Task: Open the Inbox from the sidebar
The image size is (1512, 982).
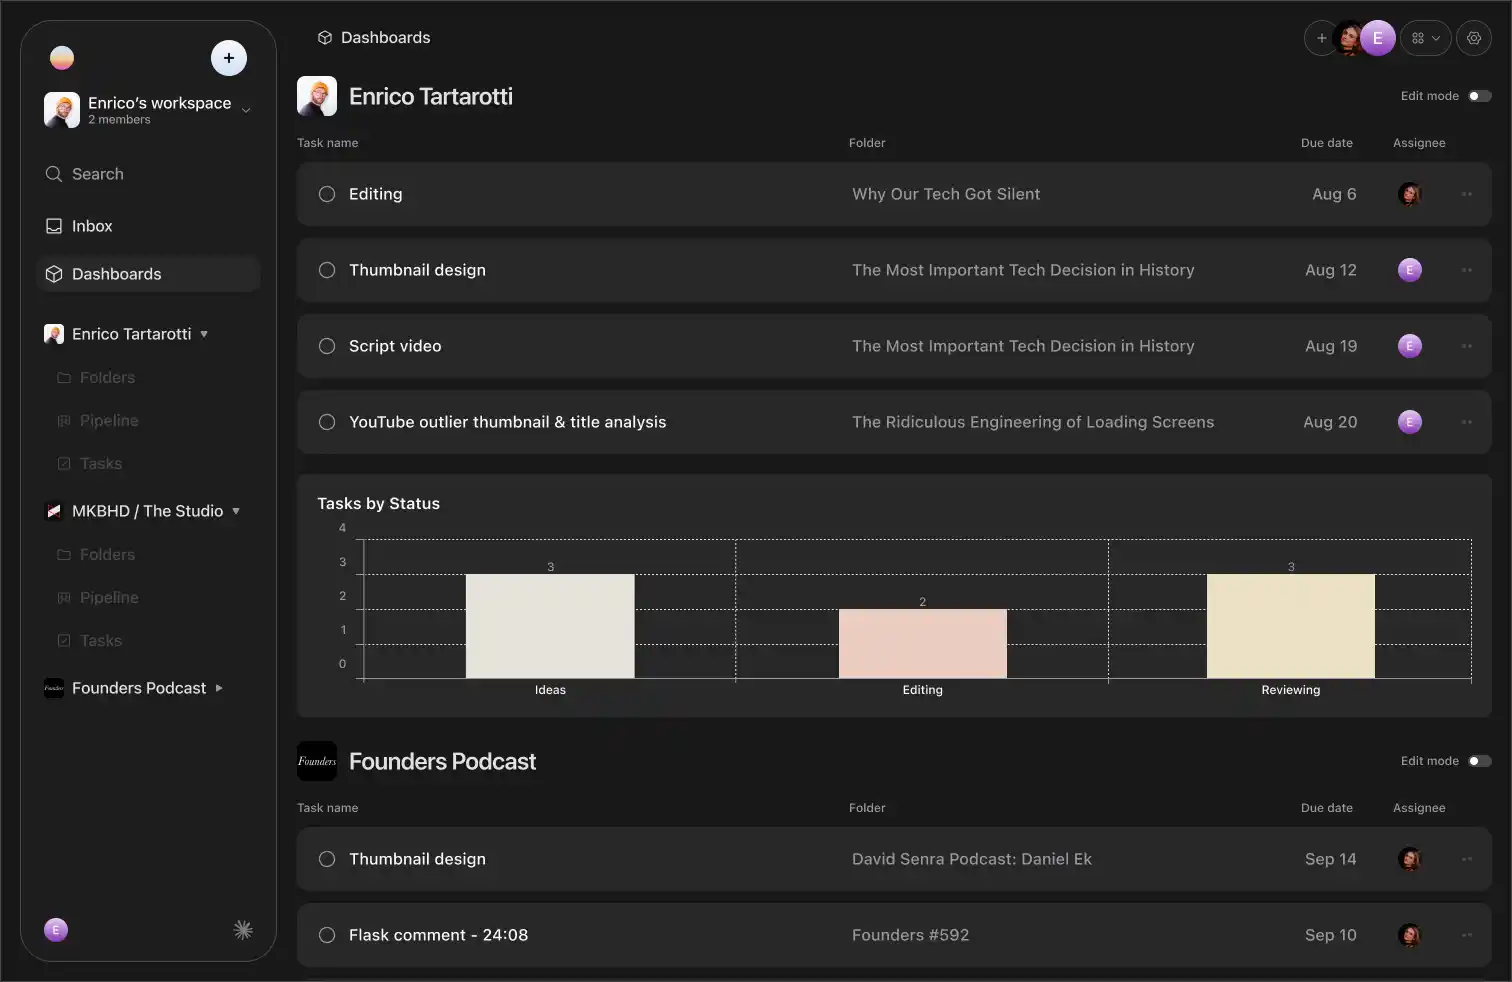Action: 91,226
